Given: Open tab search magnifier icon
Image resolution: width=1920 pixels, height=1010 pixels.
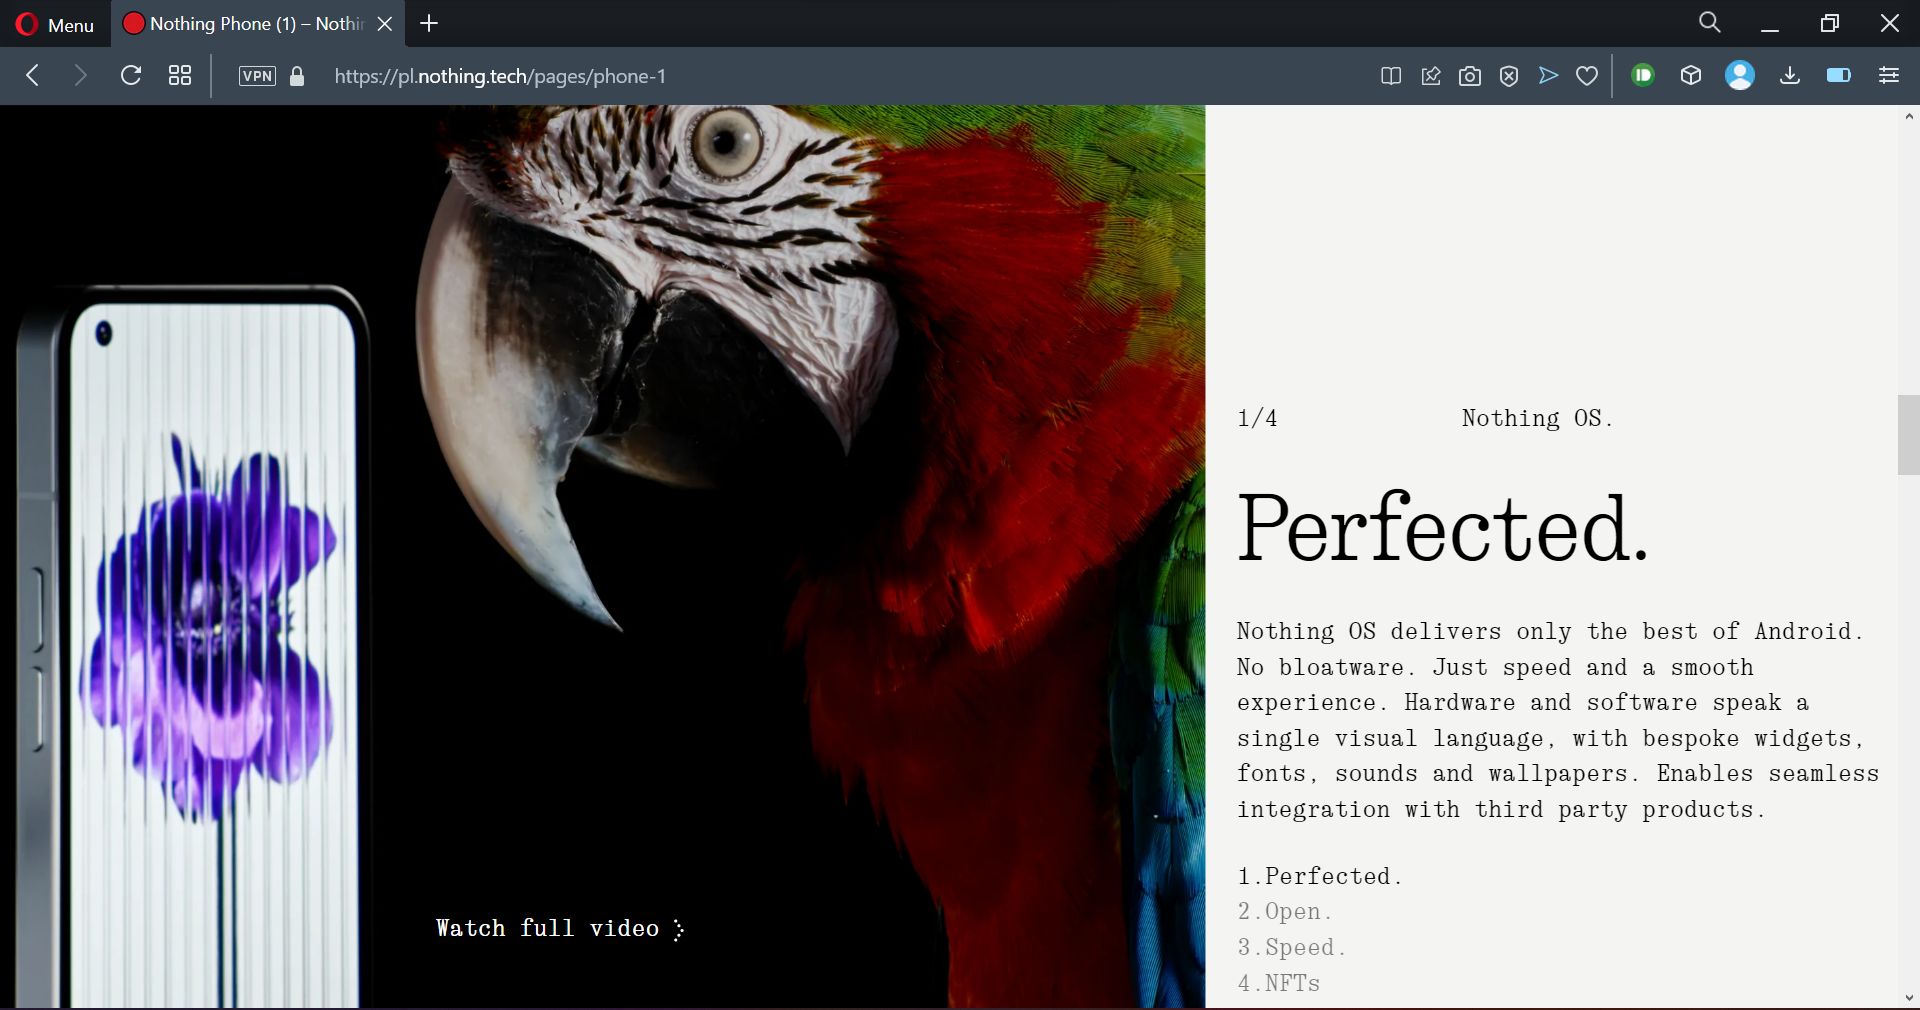Looking at the screenshot, I should coord(1710,22).
